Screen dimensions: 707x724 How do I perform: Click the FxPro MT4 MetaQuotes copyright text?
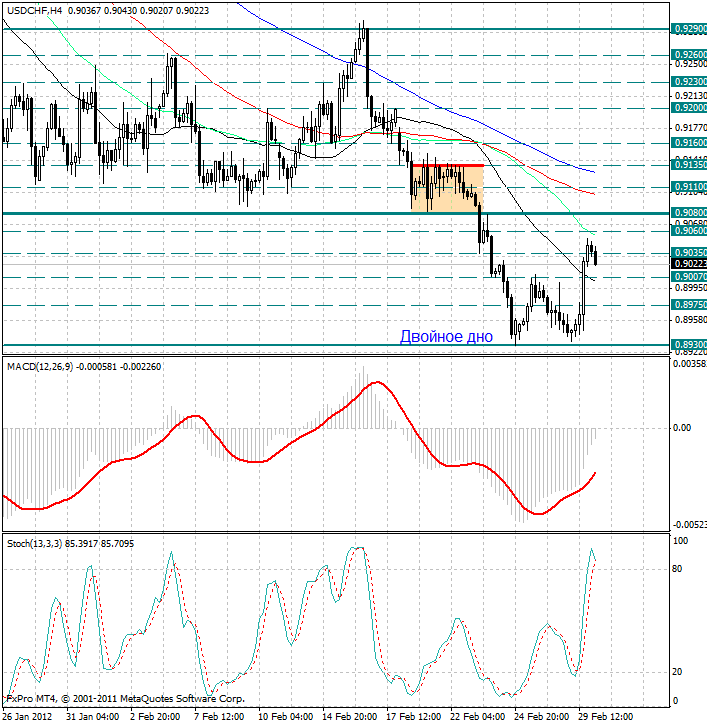coord(125,699)
